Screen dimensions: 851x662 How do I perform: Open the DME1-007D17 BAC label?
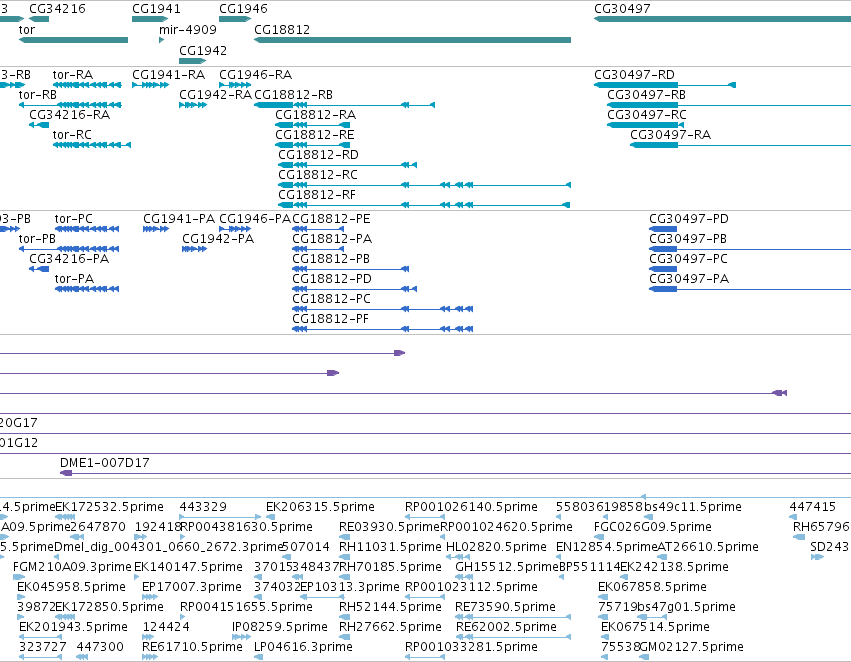point(105,463)
